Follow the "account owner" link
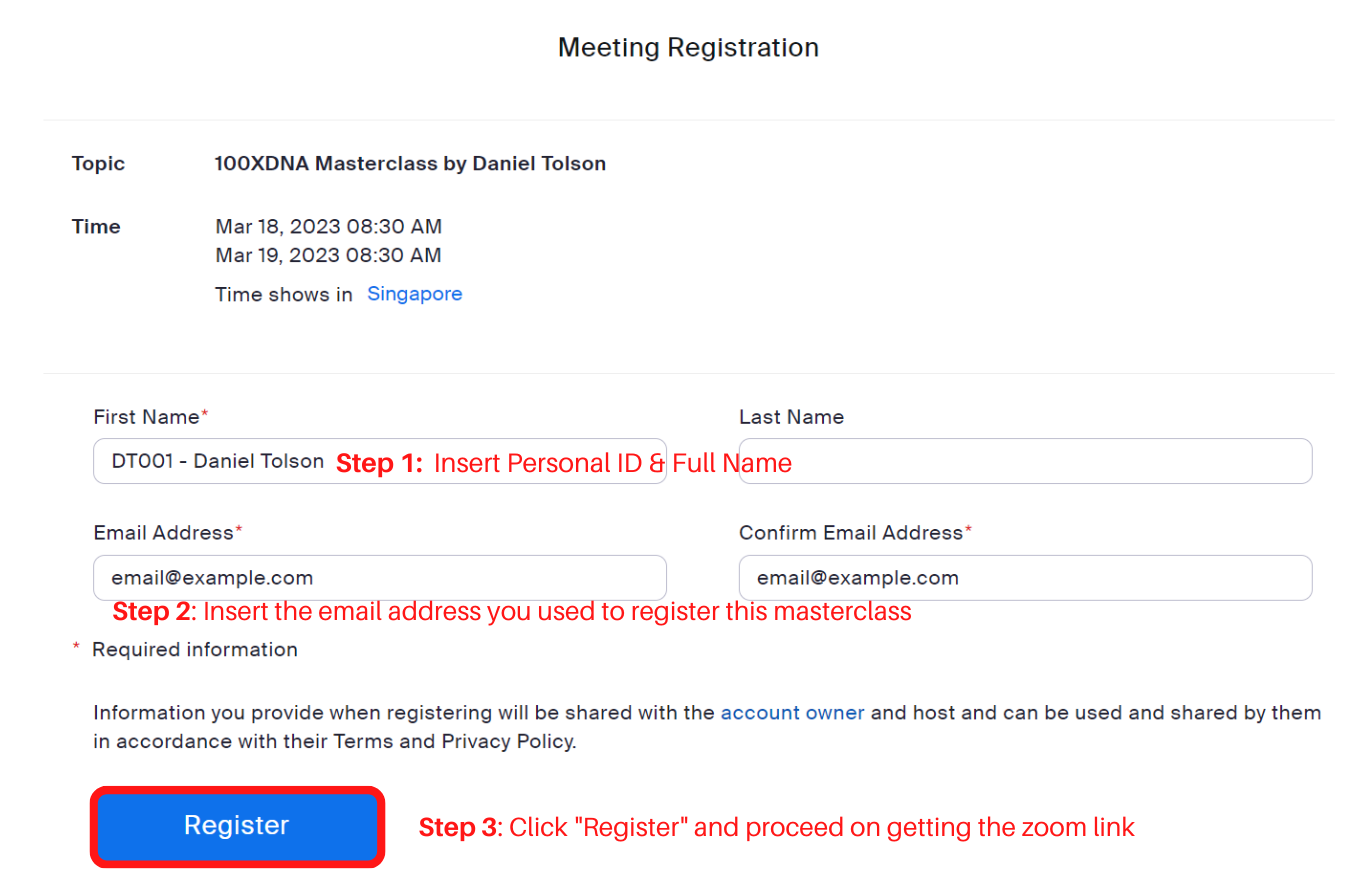 pos(792,713)
